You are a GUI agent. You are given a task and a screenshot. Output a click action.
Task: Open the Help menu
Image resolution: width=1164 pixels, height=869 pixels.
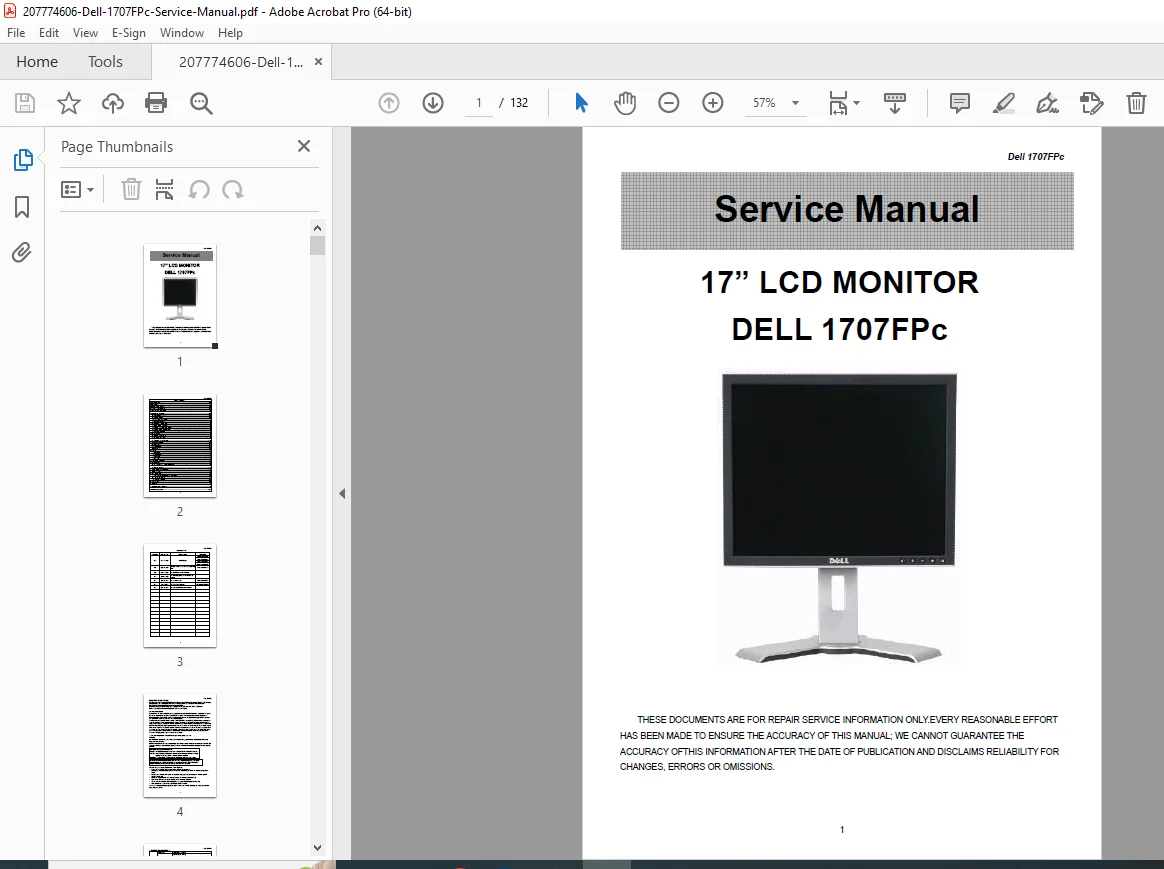[230, 33]
